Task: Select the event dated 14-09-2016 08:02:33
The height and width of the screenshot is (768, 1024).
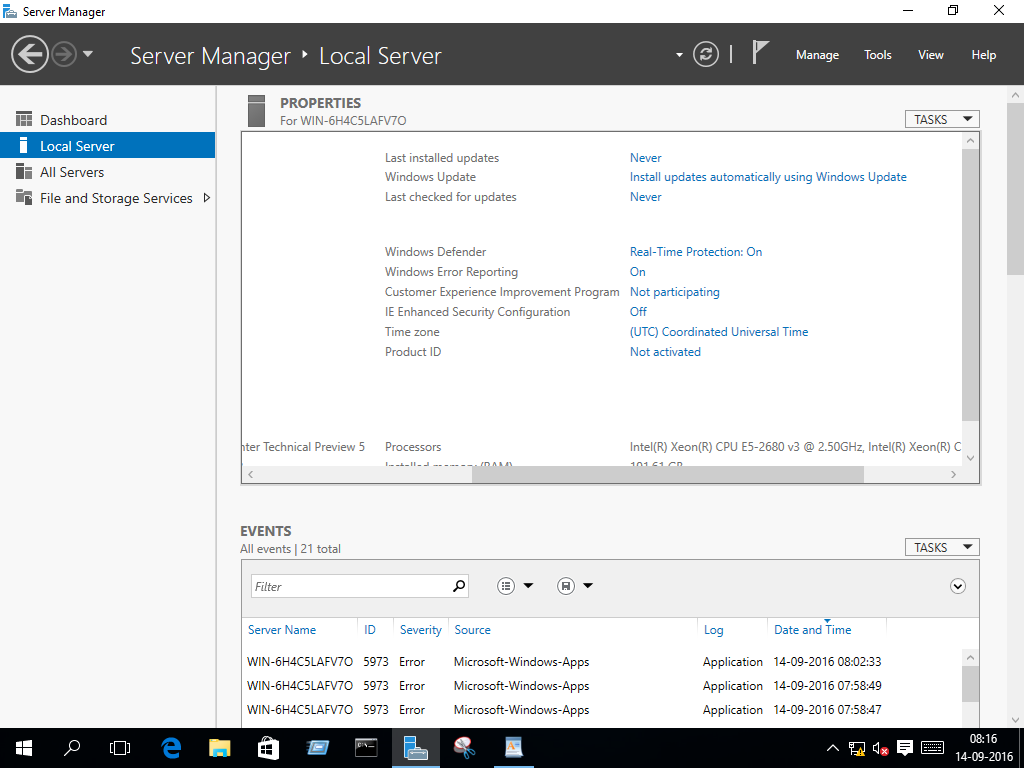Action: point(601,662)
